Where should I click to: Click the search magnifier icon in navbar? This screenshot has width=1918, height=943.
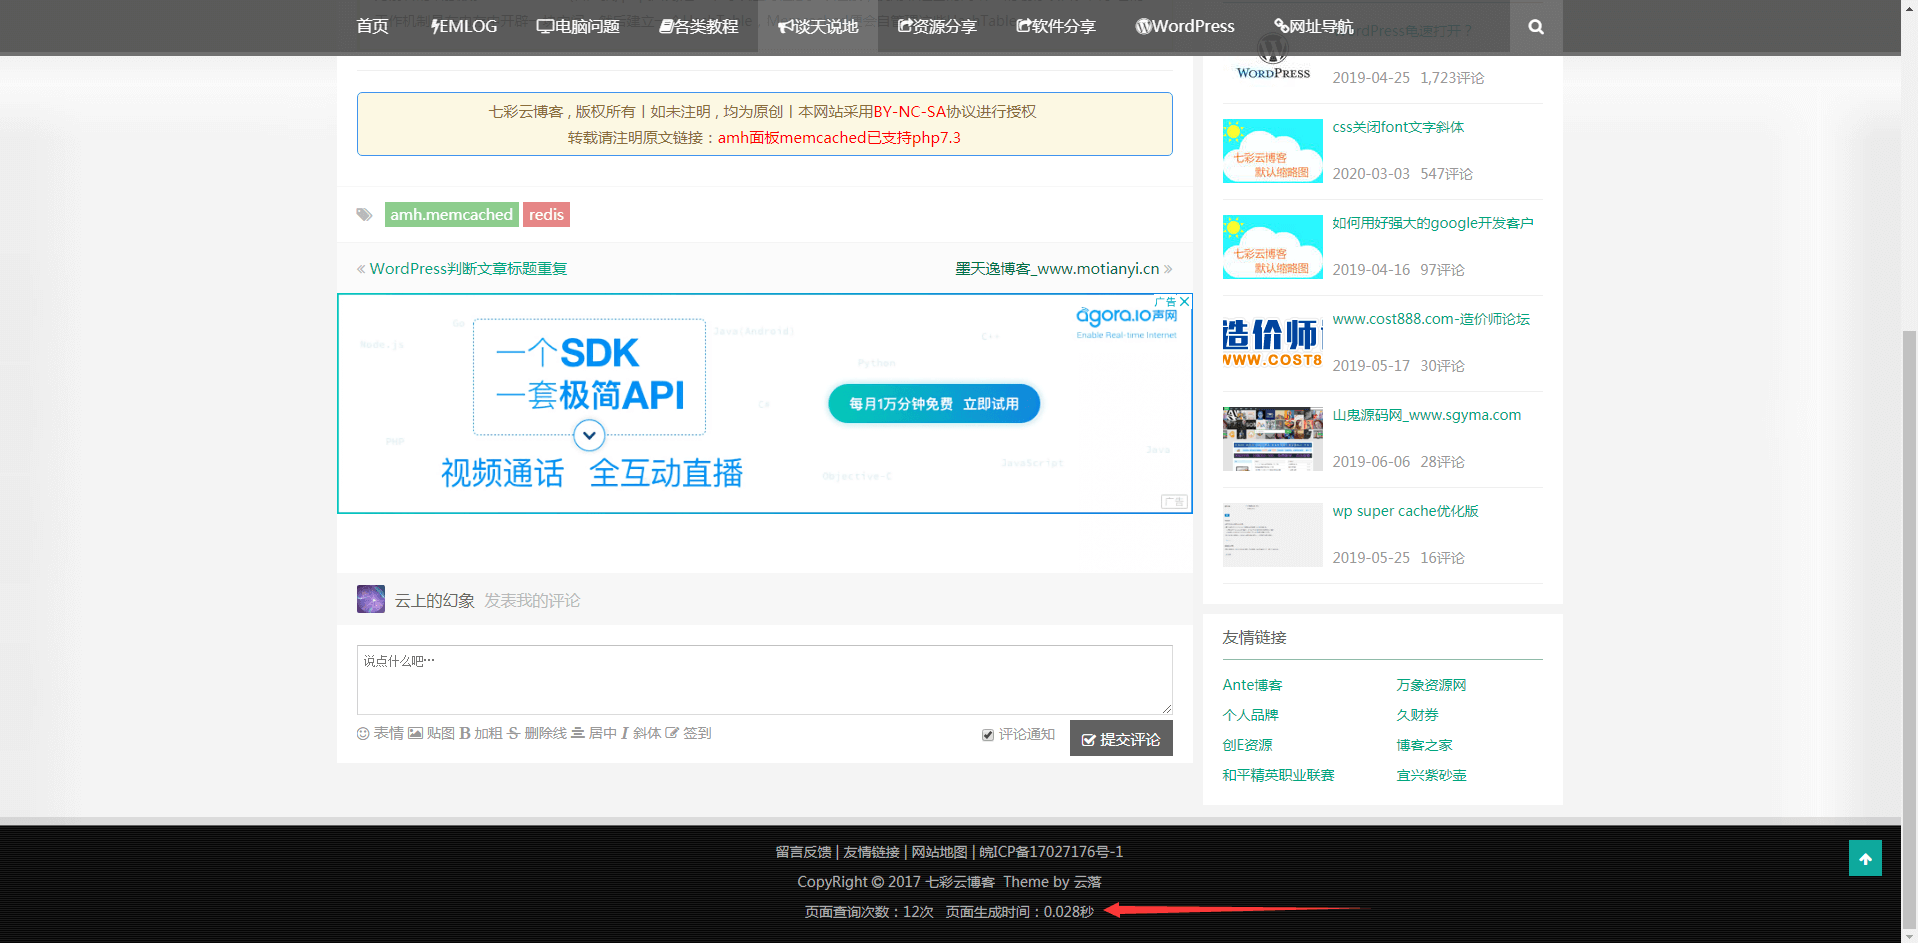point(1535,27)
